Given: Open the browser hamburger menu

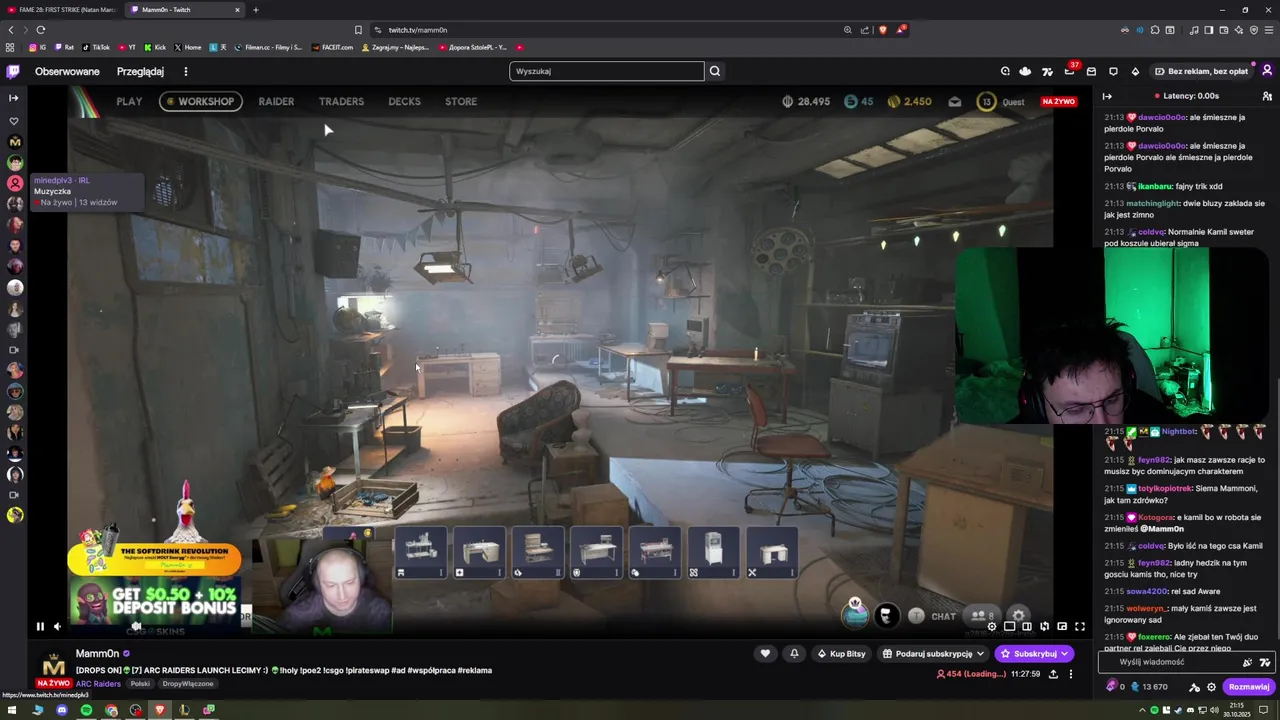Looking at the screenshot, I should click(1268, 30).
